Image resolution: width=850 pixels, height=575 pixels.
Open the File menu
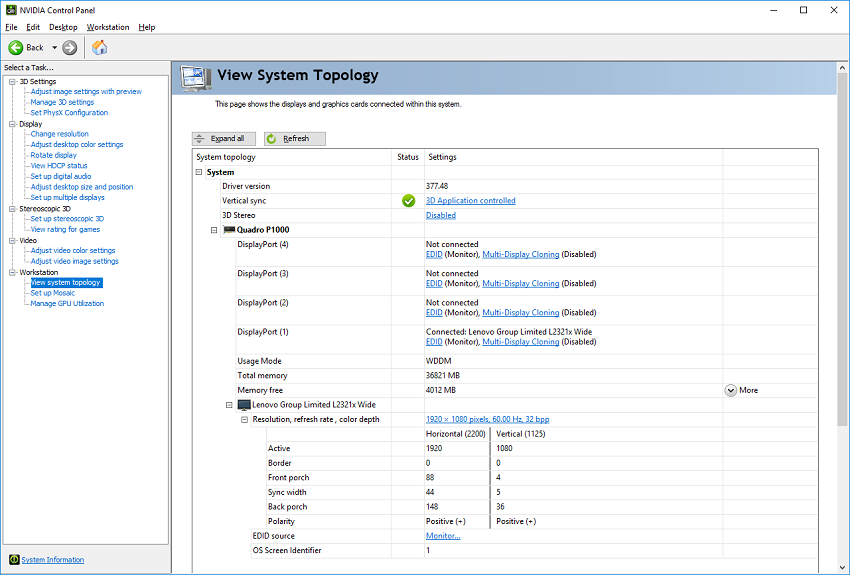tap(11, 27)
